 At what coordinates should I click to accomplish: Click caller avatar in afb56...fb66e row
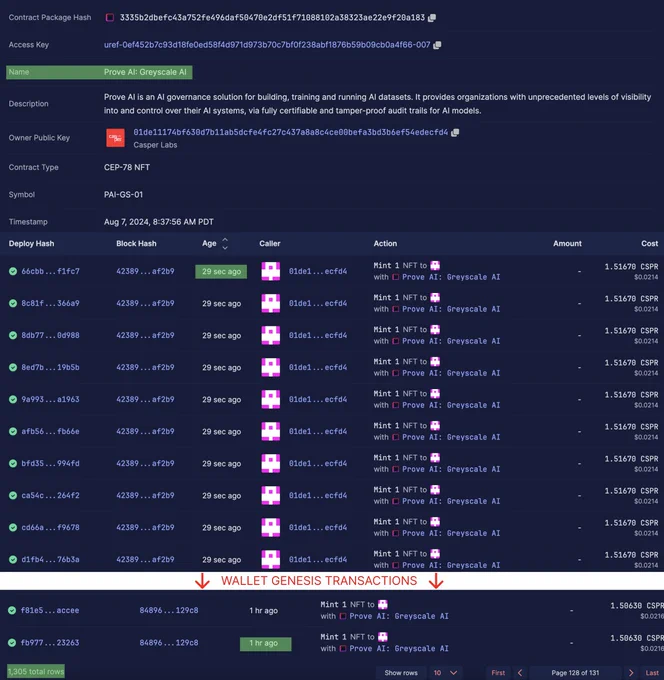(x=271, y=431)
